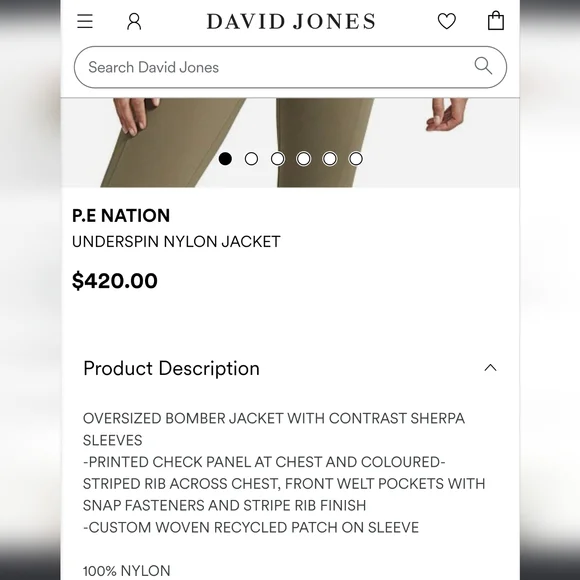The image size is (580, 580).
Task: Click the Underspin Nylon Jacket title
Action: 176,242
